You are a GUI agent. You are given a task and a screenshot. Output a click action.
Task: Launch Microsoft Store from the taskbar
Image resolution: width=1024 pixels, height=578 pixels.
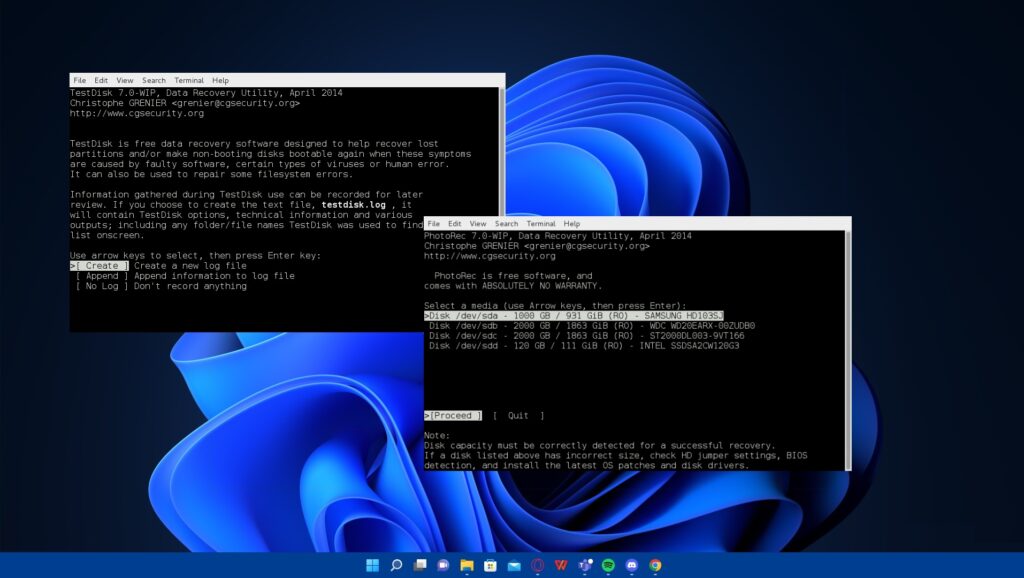coord(490,565)
